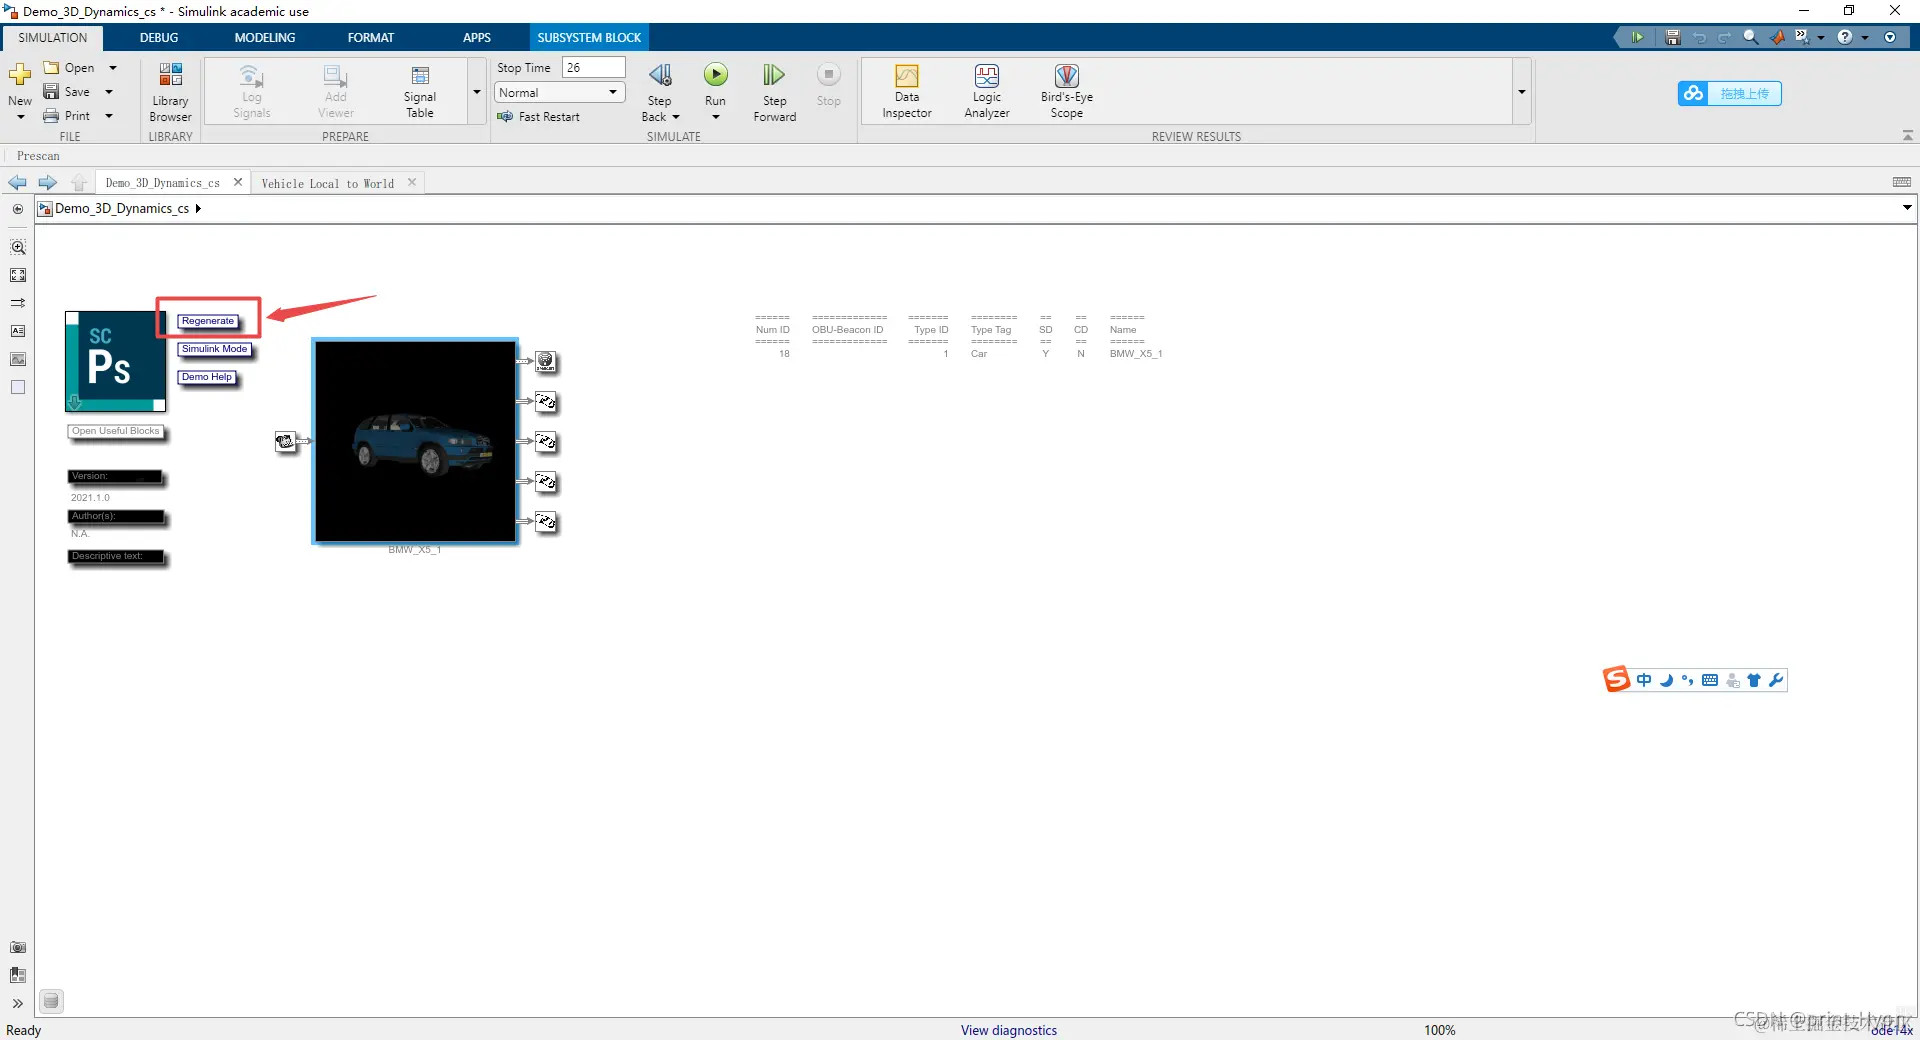
Task: Click the Print icon
Action: 51,116
